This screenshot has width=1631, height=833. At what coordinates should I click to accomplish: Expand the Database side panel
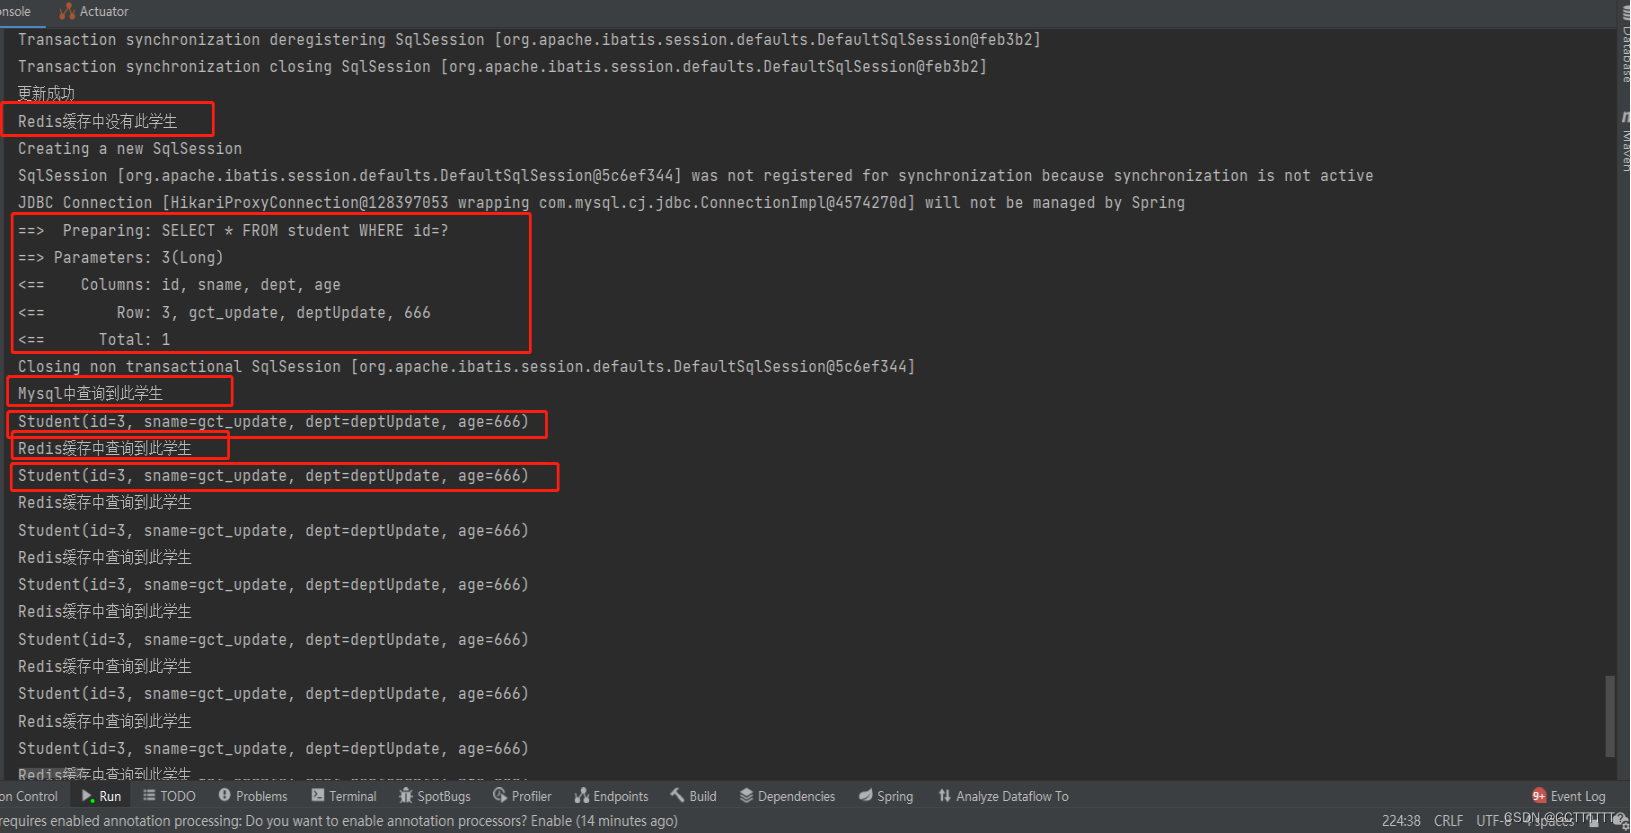(1624, 45)
